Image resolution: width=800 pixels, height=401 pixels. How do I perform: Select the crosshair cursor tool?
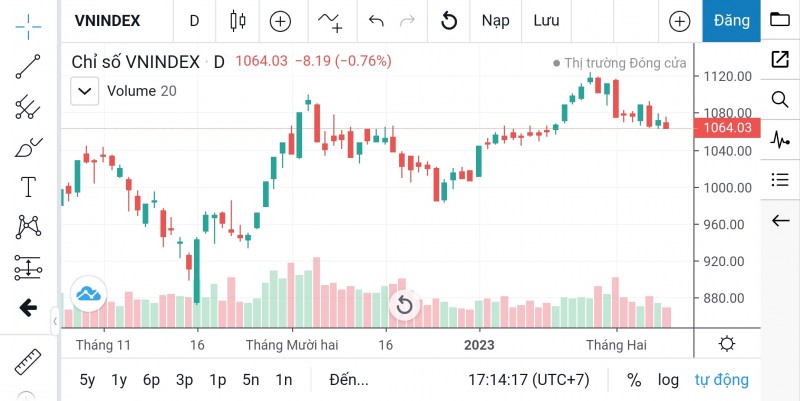pyautogui.click(x=29, y=21)
